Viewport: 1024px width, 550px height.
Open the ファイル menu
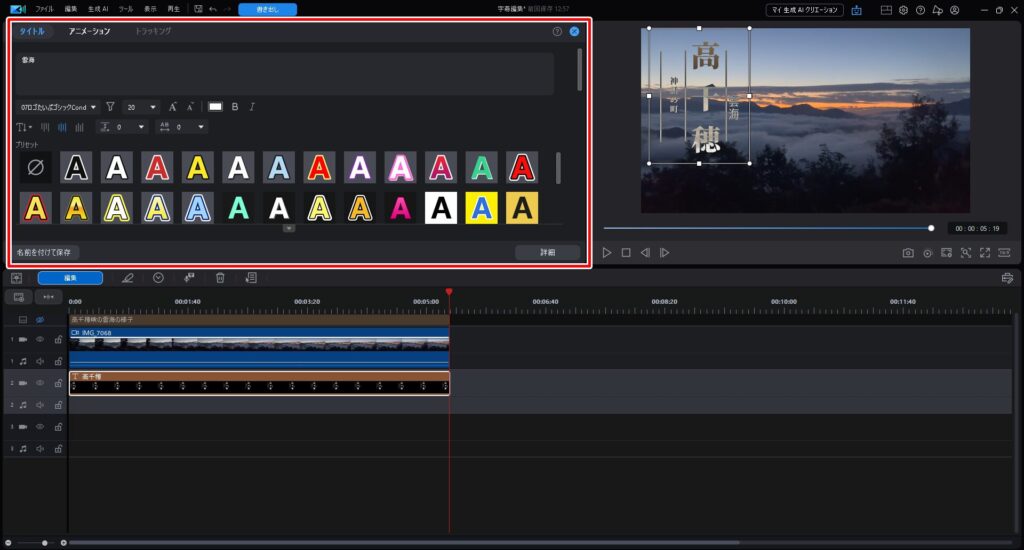45,9
